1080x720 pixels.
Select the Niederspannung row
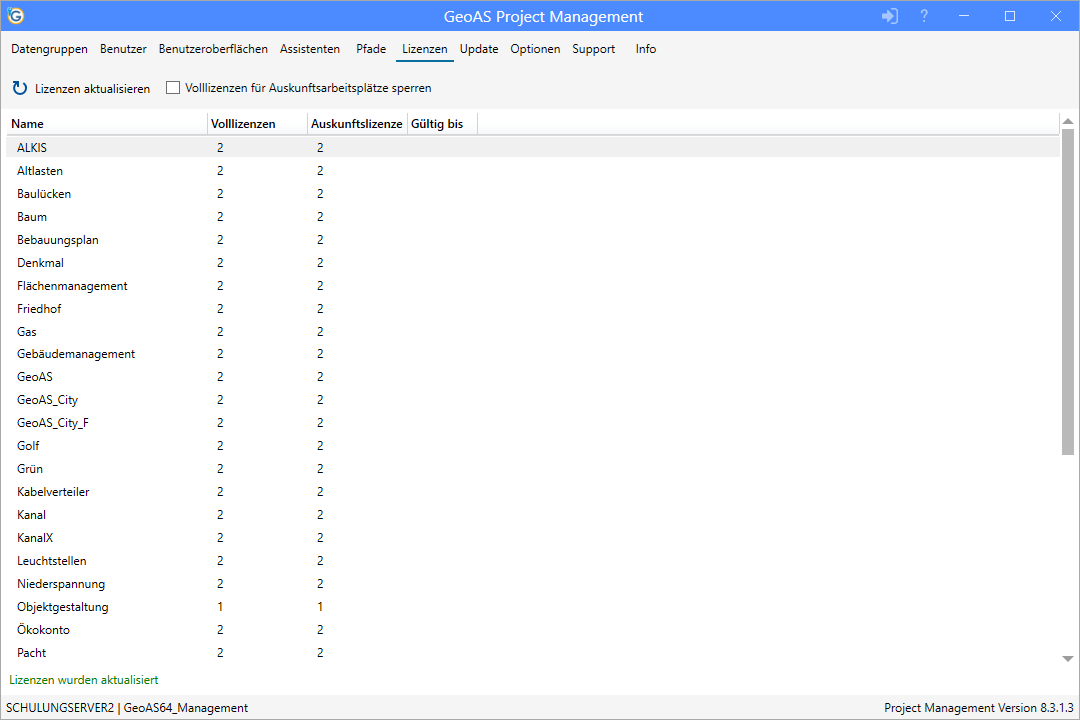pos(533,584)
